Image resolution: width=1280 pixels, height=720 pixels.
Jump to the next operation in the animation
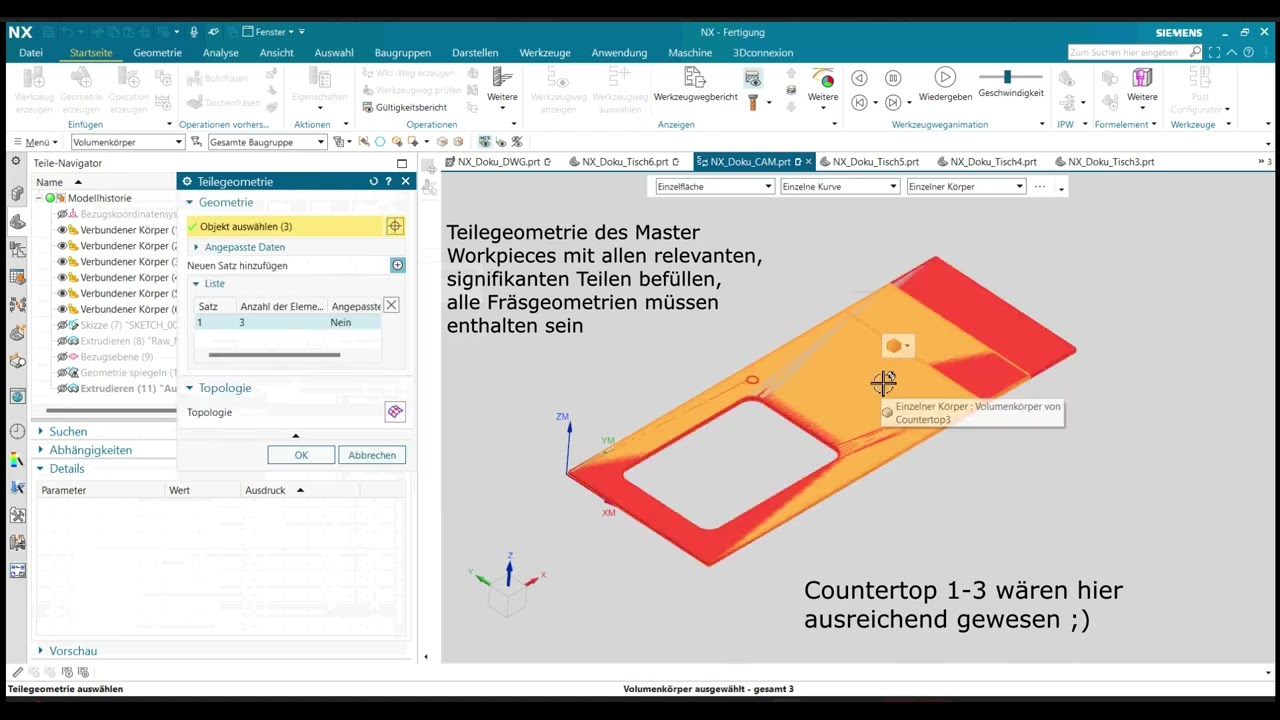point(893,102)
